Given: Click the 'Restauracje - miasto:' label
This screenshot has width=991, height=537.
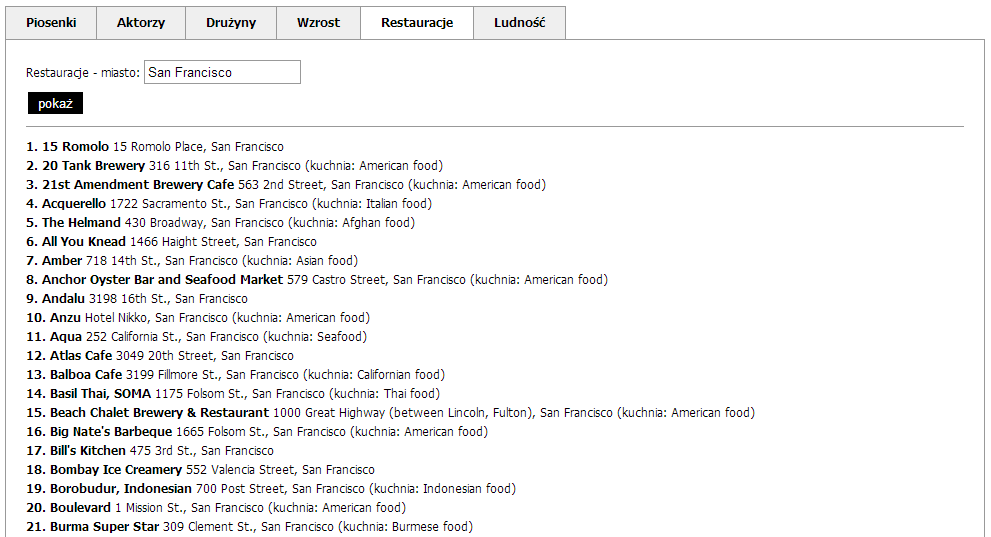Looking at the screenshot, I should [83, 73].
